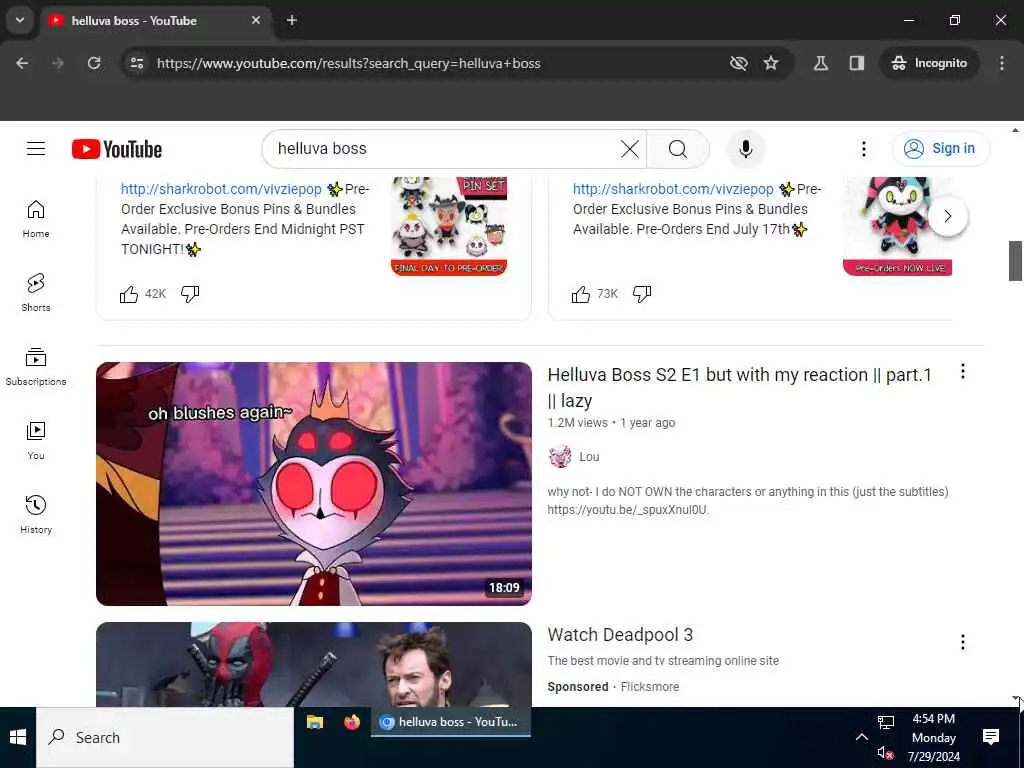Screen dimensions: 1024x768
Task: Like the post with 73K likes
Action: pos(581,294)
